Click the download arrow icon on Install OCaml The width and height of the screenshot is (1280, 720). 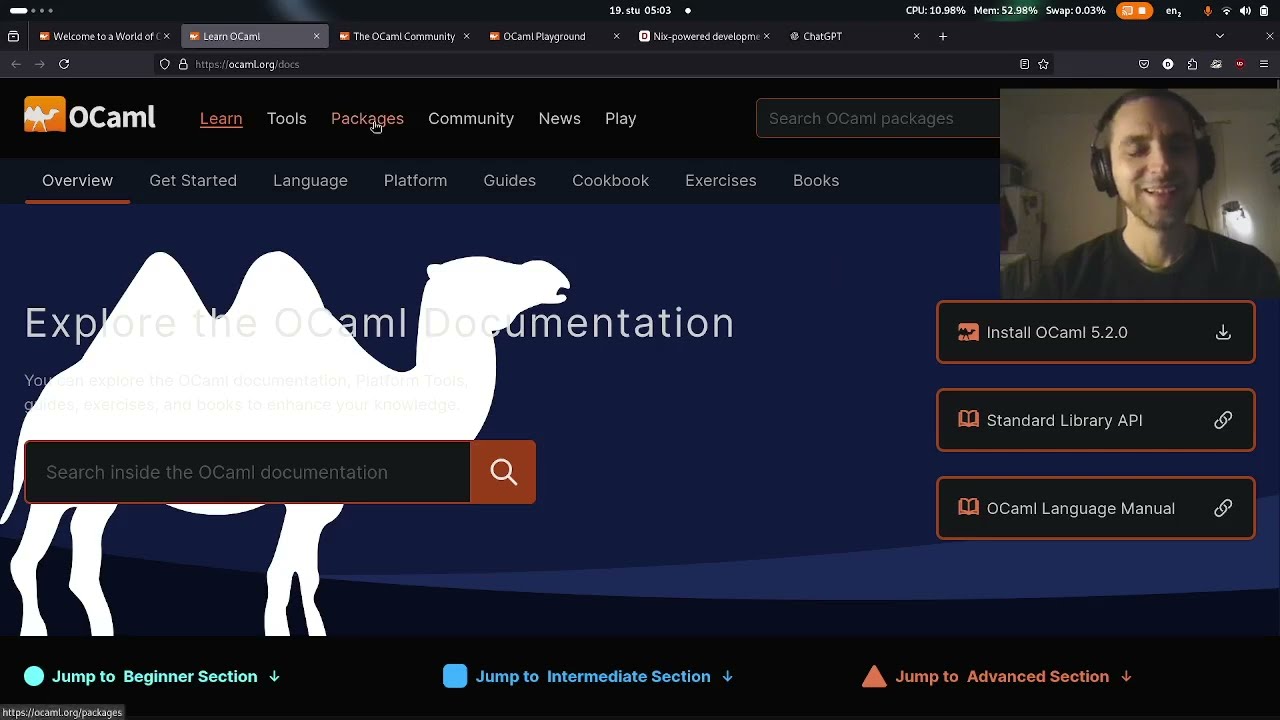pos(1223,332)
